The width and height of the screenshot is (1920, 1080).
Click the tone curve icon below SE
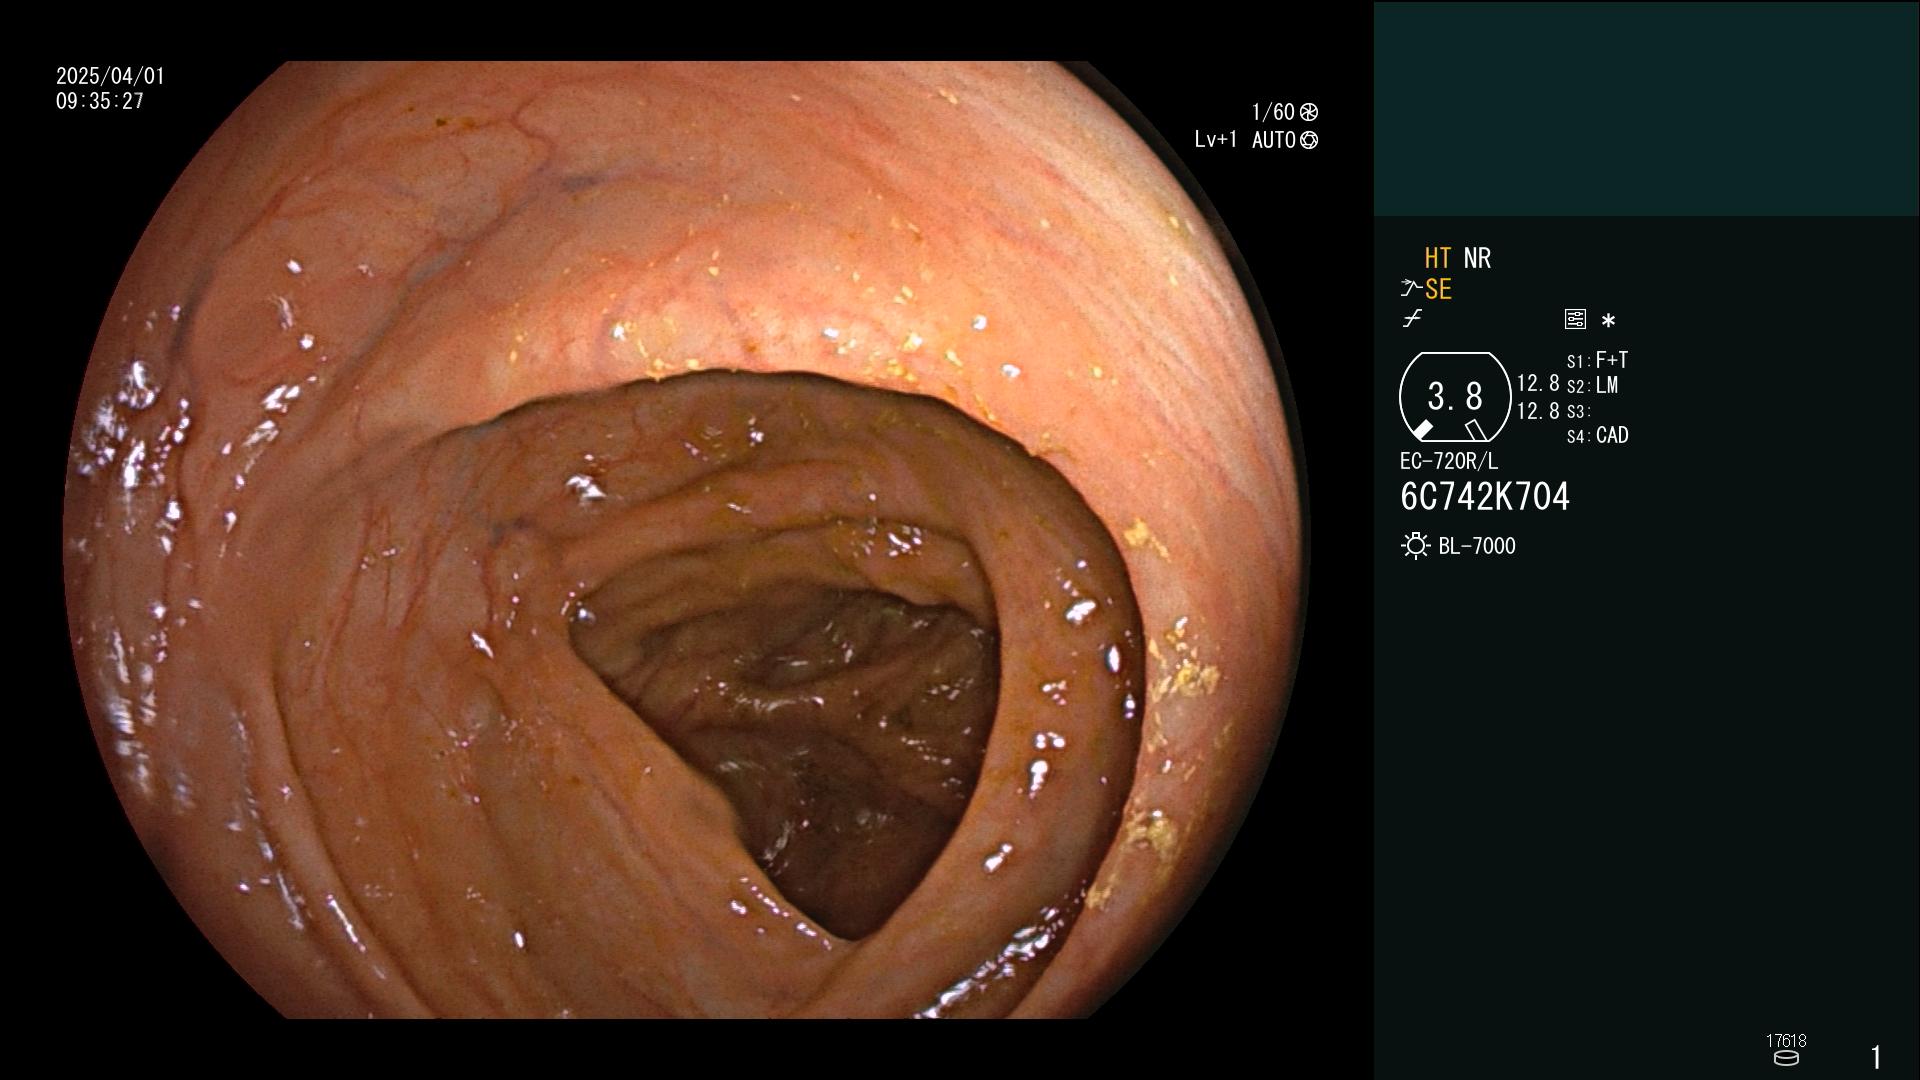(x=1412, y=319)
